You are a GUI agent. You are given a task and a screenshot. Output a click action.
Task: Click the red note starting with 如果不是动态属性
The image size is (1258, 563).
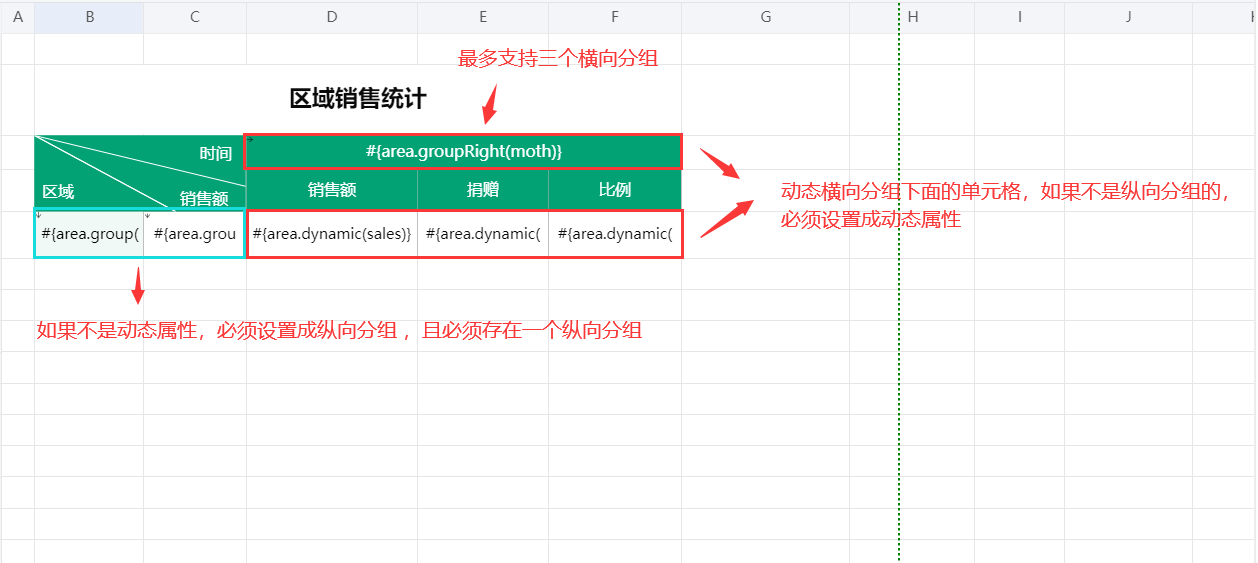click(339, 330)
